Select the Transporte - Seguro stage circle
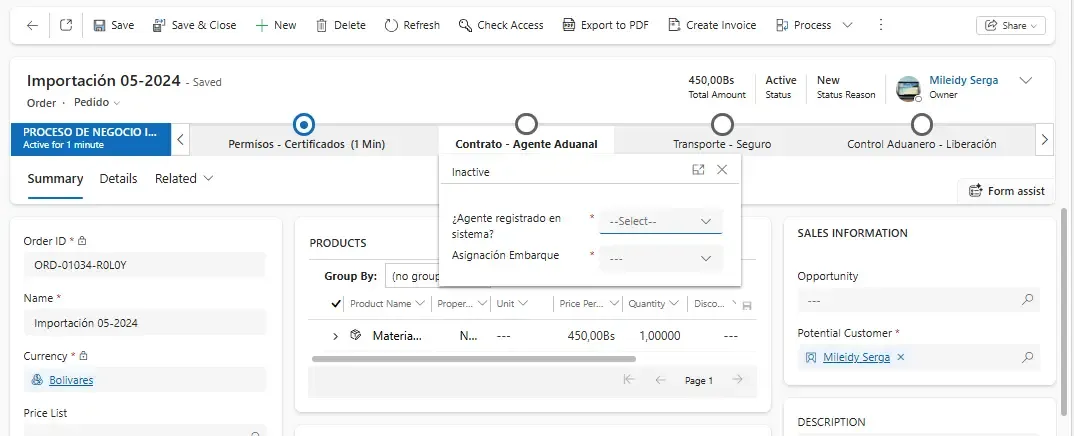 click(722, 124)
